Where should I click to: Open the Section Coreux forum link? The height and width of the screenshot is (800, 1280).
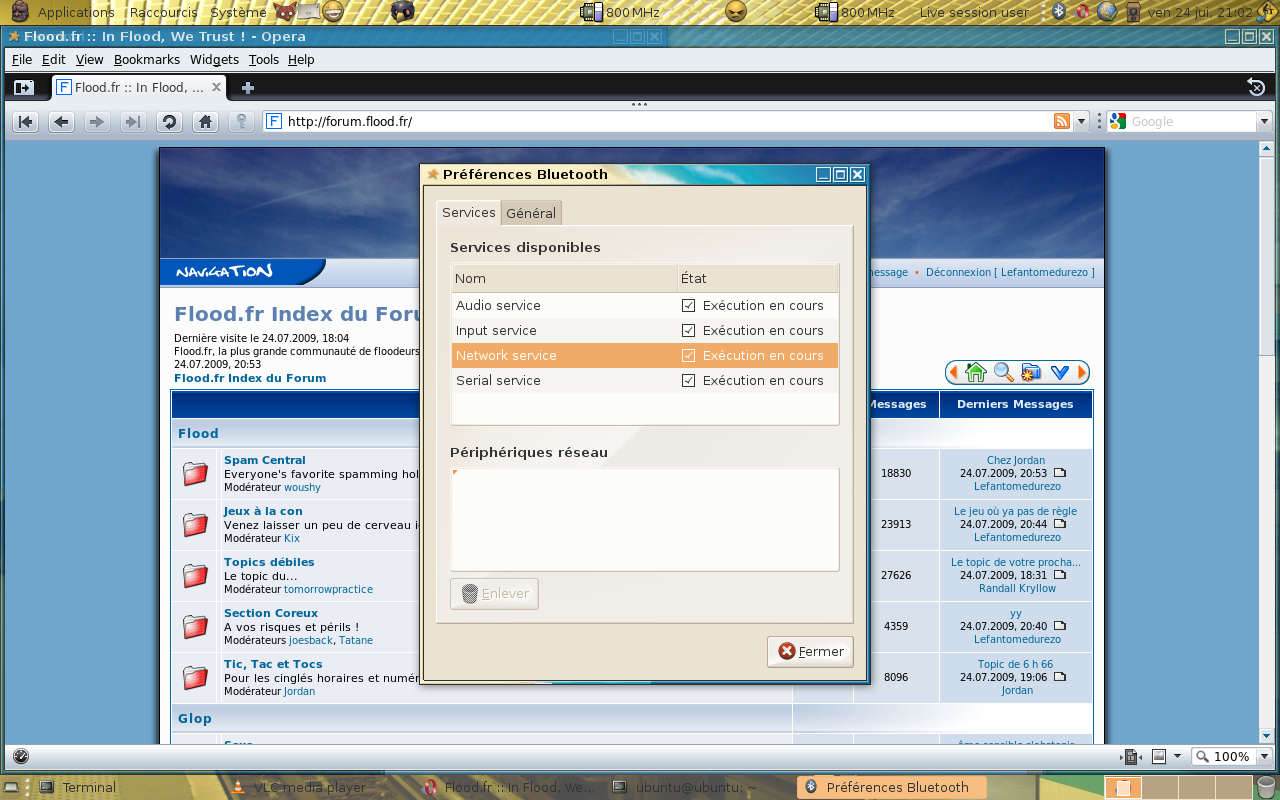(x=271, y=613)
